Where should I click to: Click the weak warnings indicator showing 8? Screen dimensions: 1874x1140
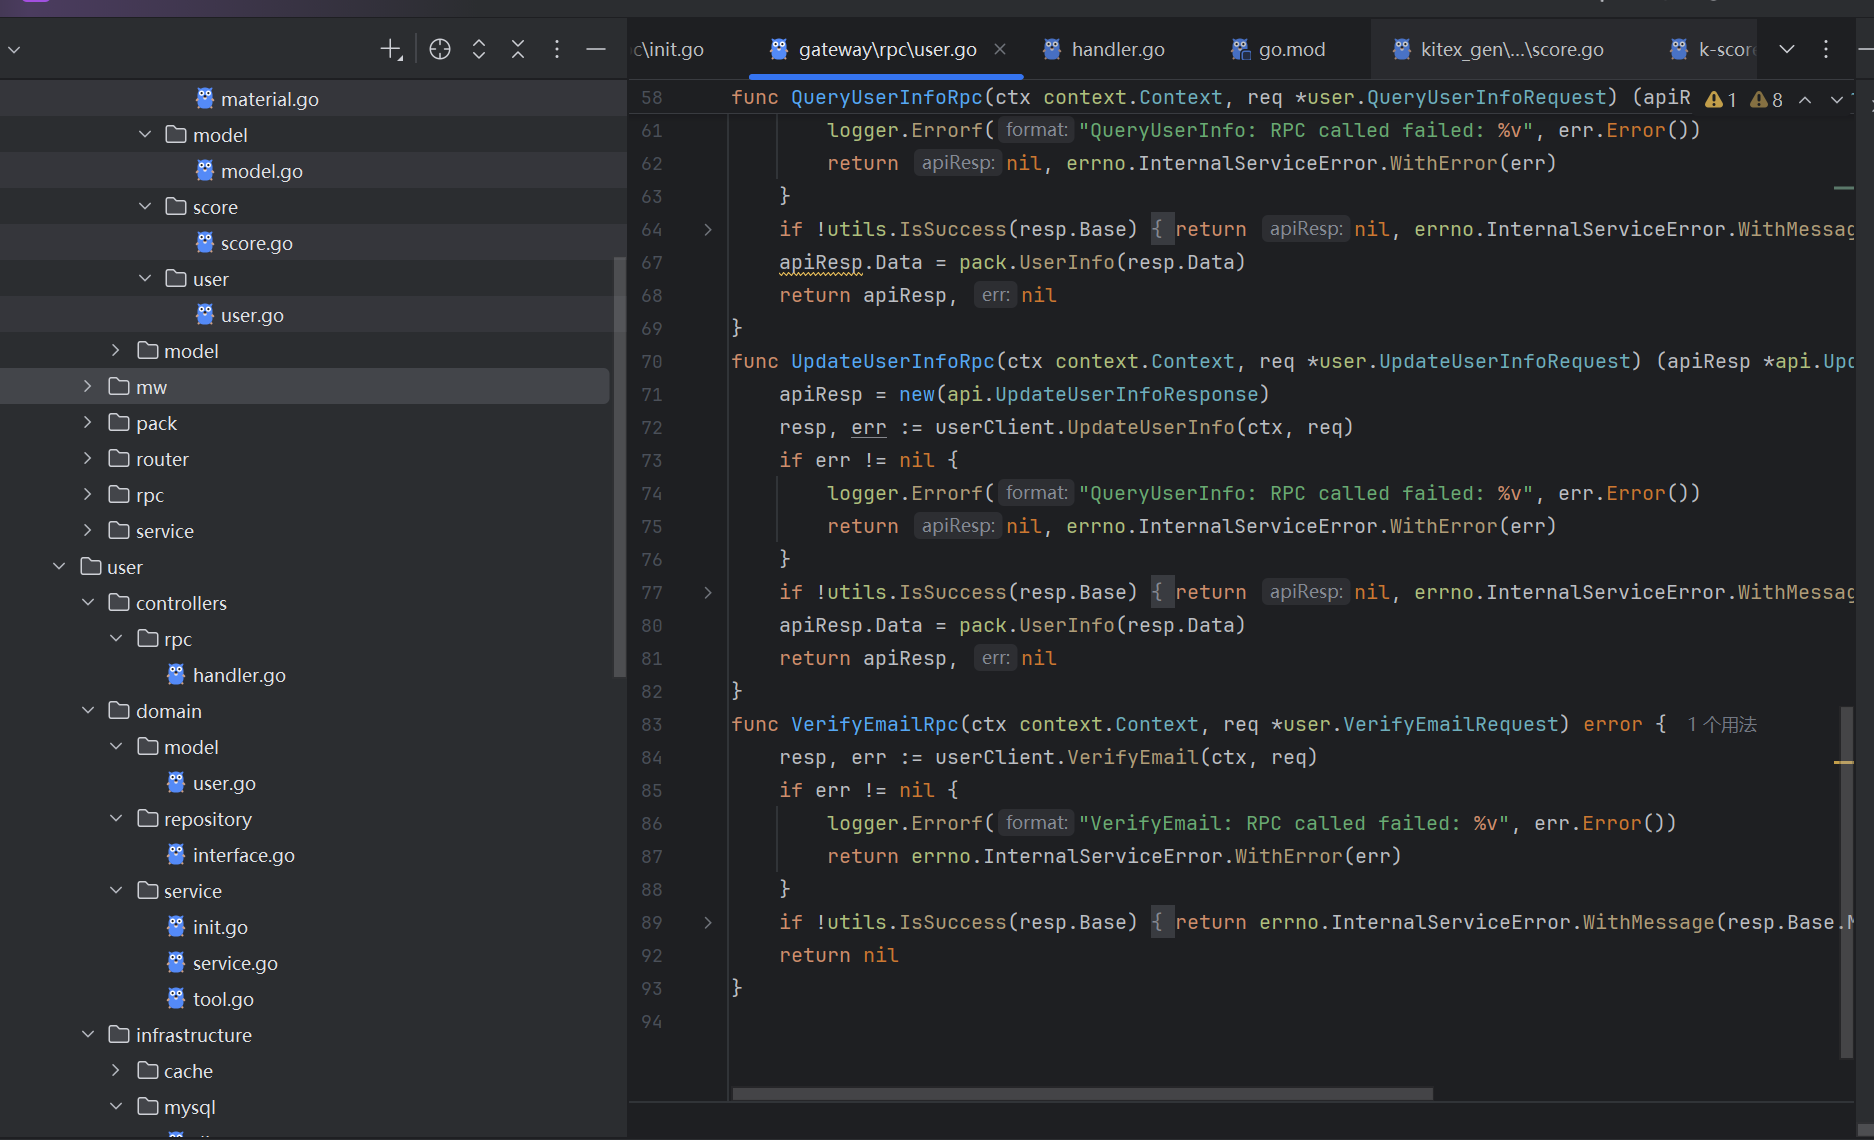coord(1767,99)
